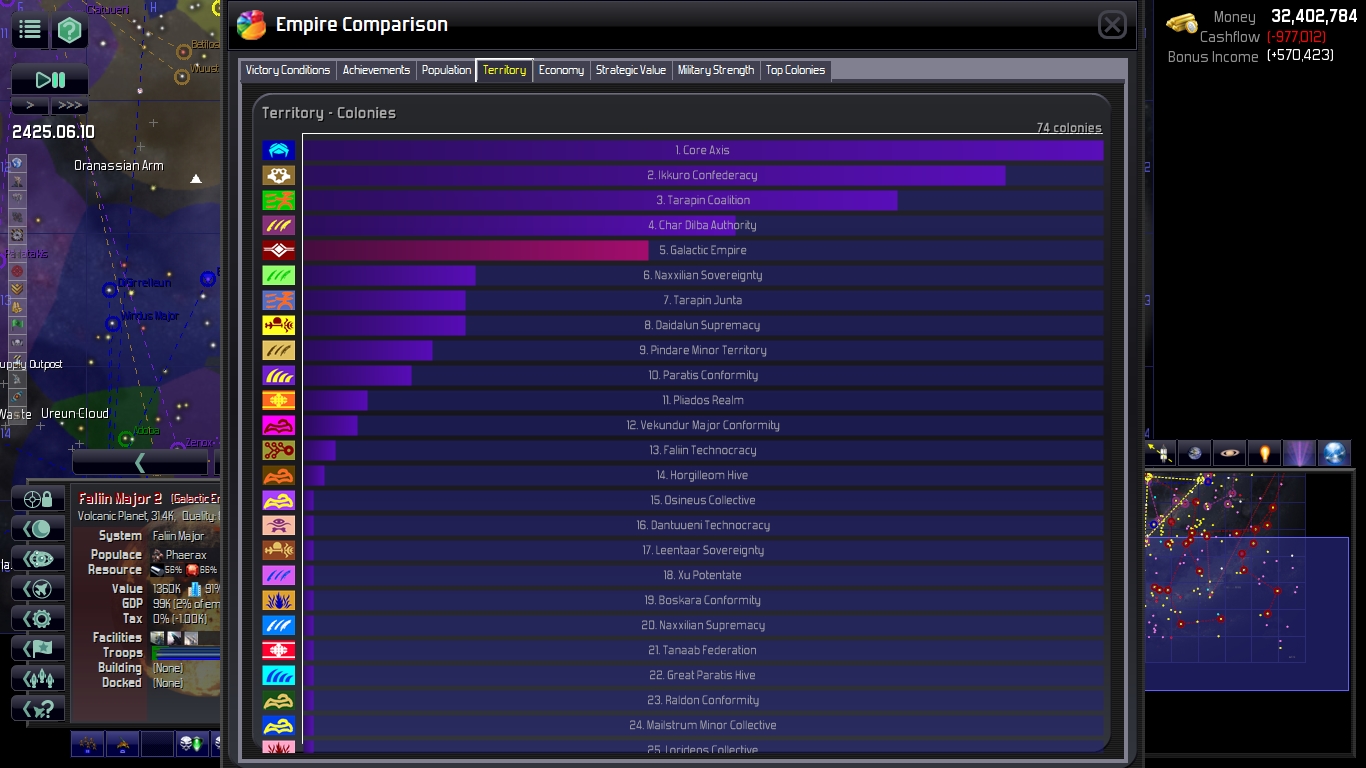Click Wirdus Major star on map
Screen dimensions: 1366x768
pyautogui.click(x=113, y=325)
